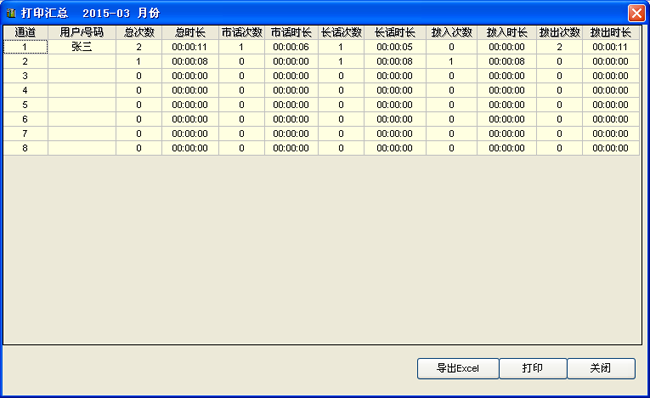
Task: Click the 拨出次数 column header
Action: click(x=559, y=32)
